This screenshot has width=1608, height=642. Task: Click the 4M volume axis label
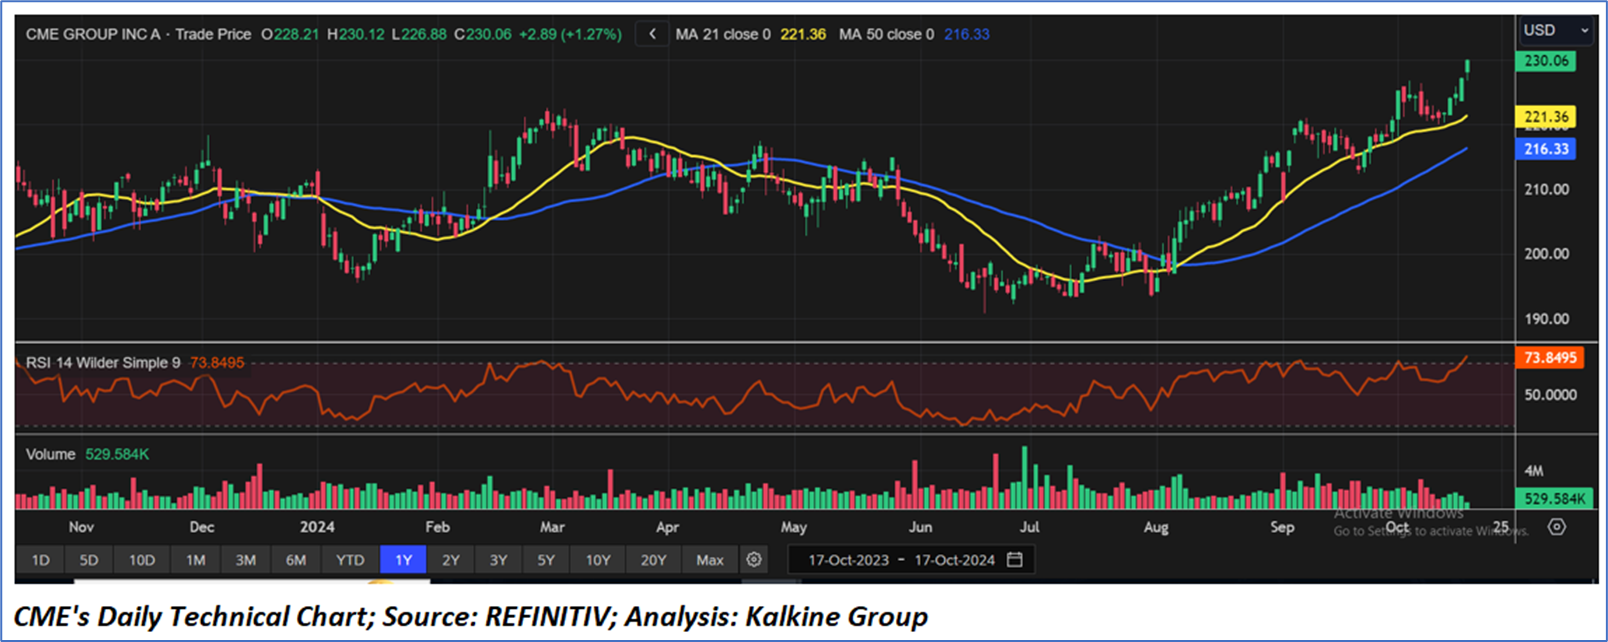(x=1533, y=471)
